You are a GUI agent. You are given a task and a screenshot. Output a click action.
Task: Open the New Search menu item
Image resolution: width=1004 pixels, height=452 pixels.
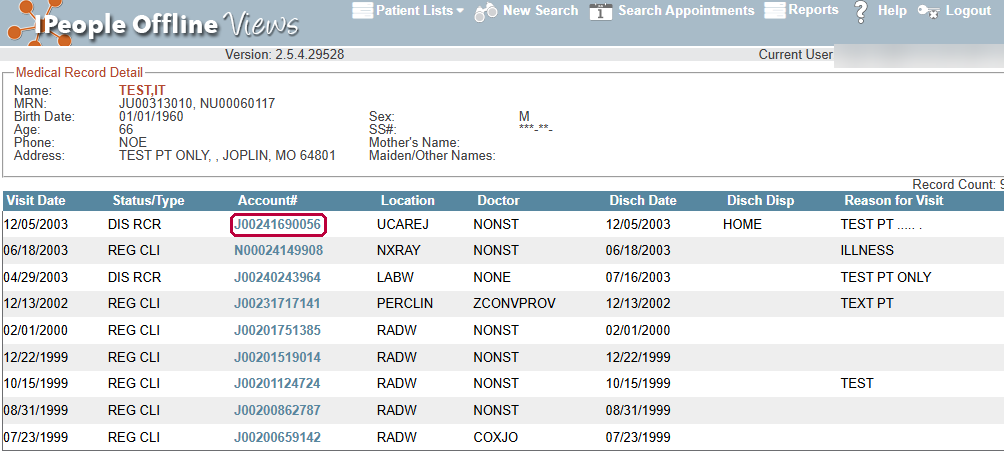pyautogui.click(x=540, y=11)
